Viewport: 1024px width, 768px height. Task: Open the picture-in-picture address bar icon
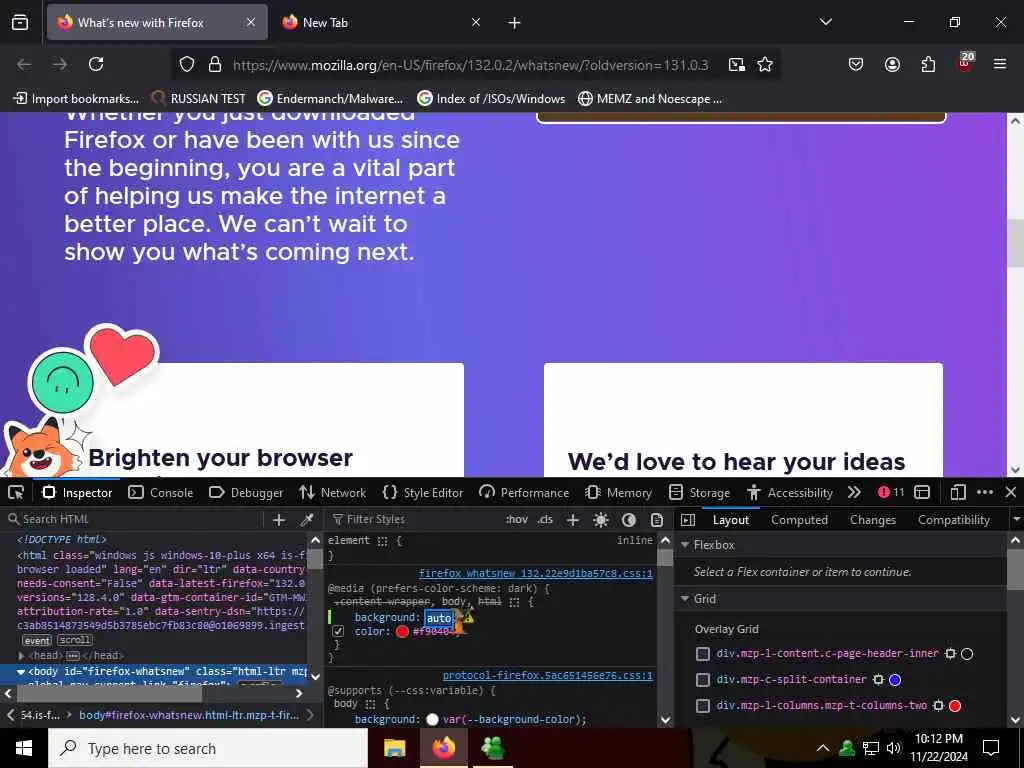pyautogui.click(x=737, y=64)
